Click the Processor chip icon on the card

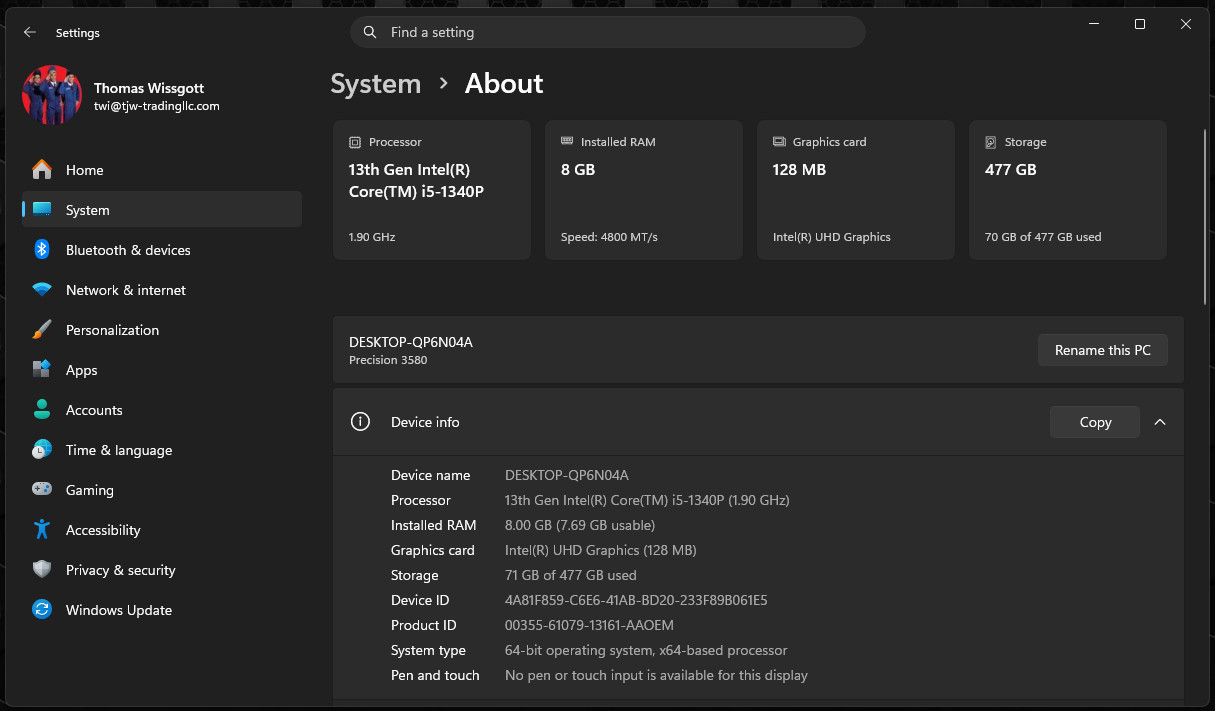[x=355, y=142]
